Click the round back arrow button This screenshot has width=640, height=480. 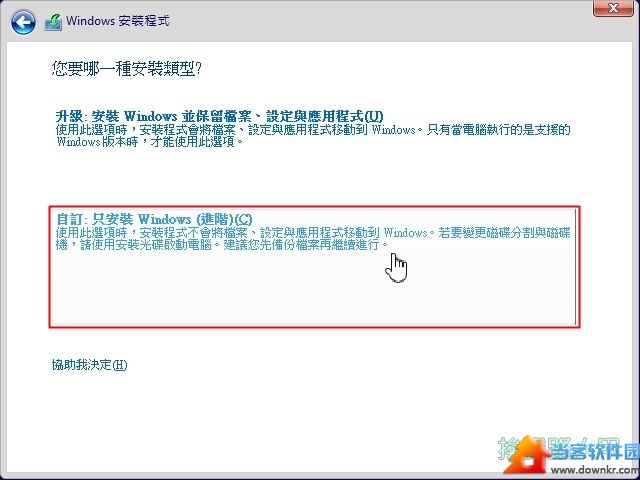[x=24, y=19]
